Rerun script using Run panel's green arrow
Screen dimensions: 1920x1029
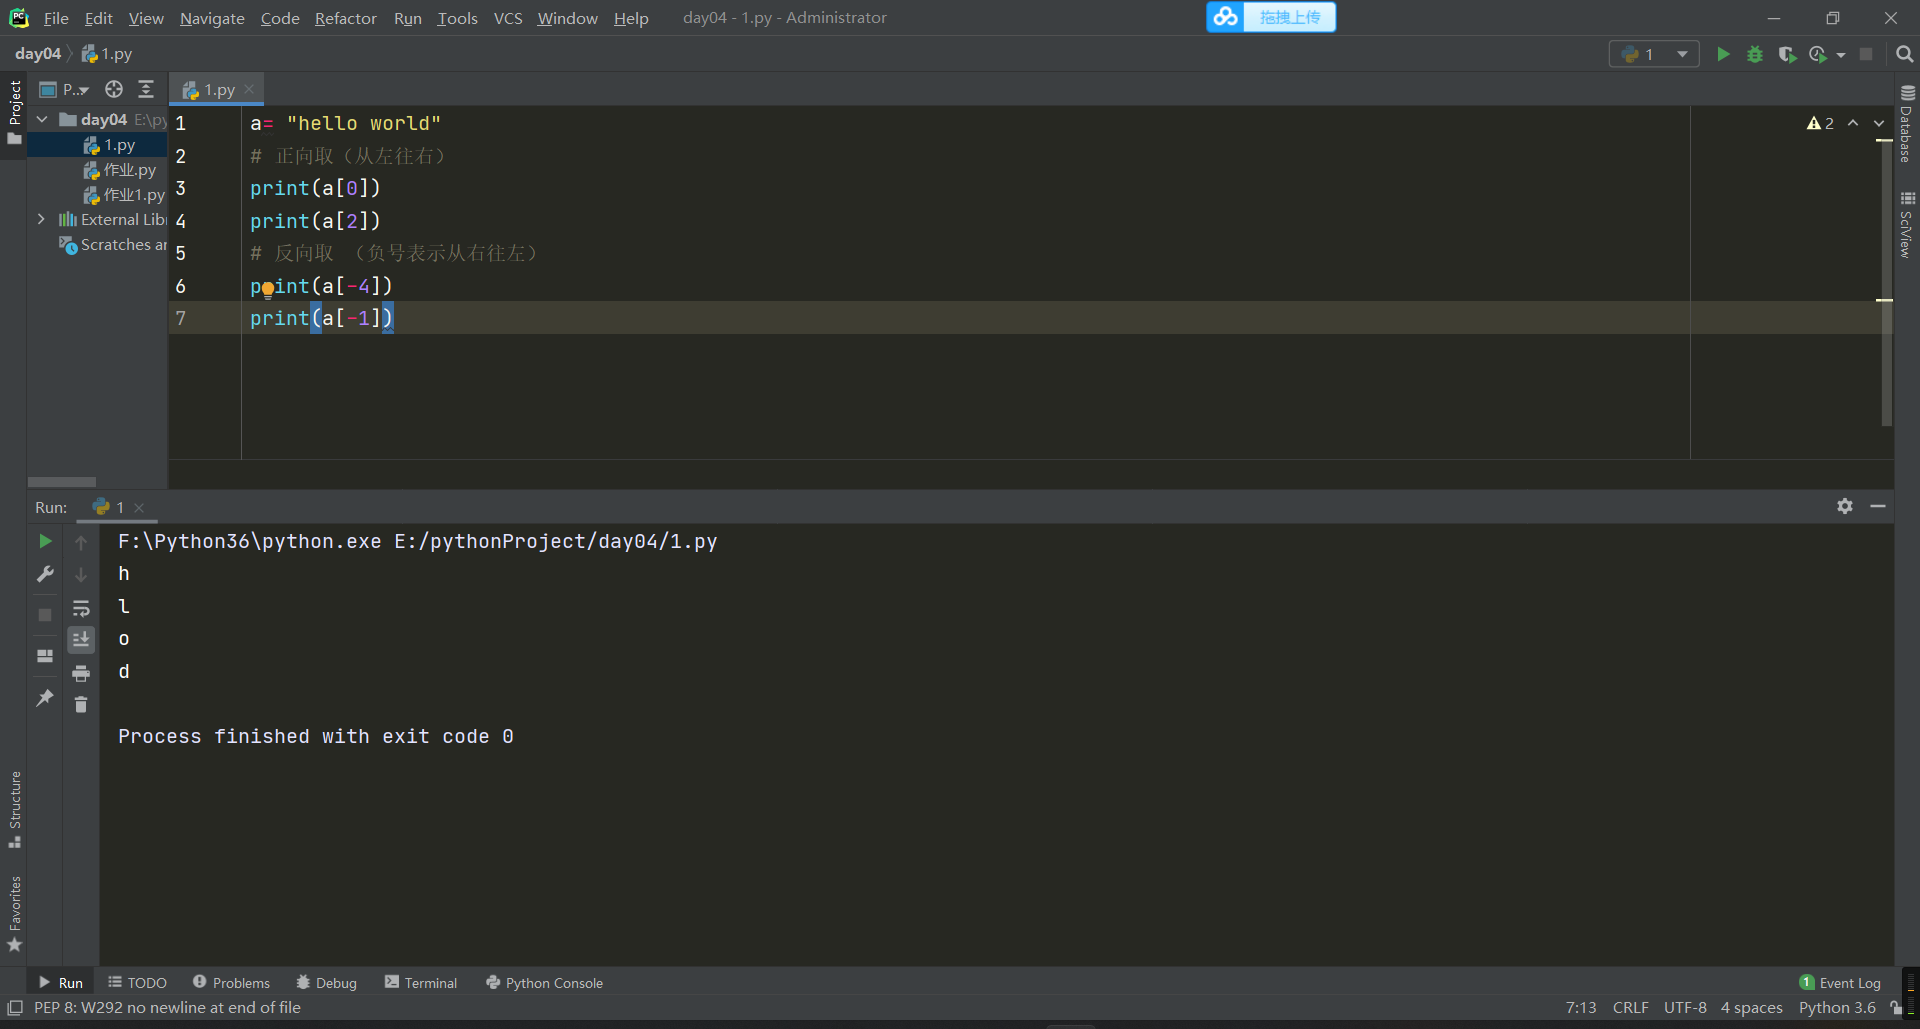tap(45, 541)
